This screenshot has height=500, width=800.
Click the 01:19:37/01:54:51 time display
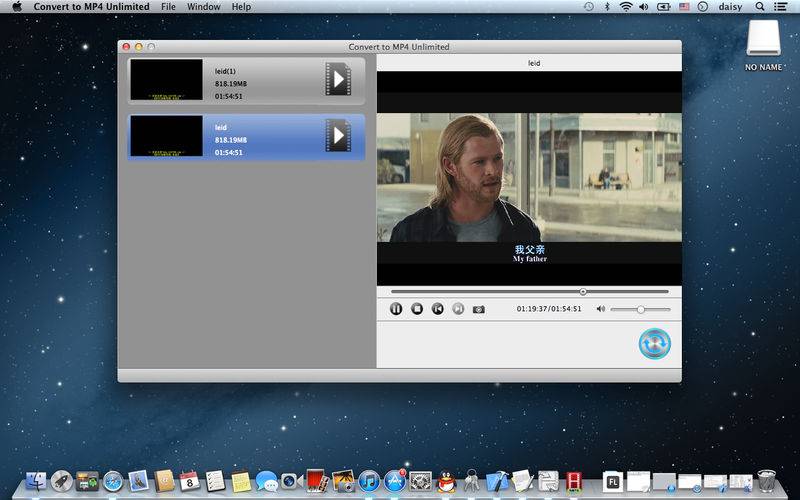(549, 309)
